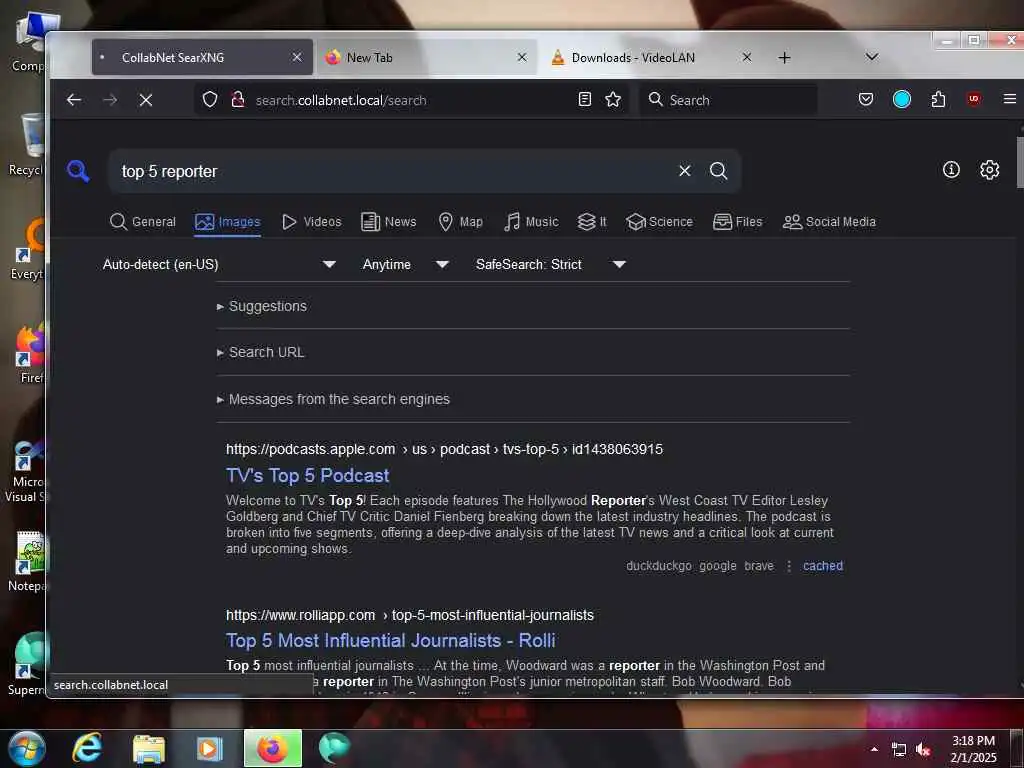Open the Auto-detect (en-US) language dropdown
This screenshot has height=768, width=1024.
coord(219,264)
